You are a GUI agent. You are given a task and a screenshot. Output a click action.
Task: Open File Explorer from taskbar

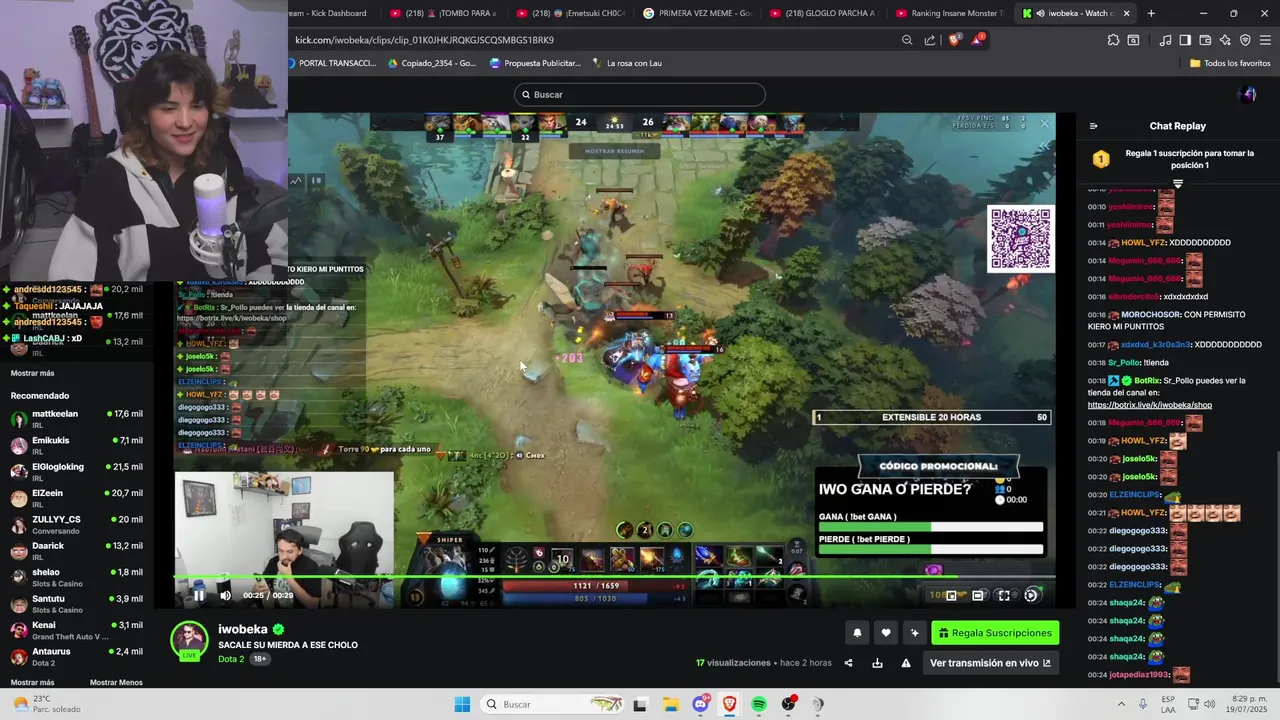(x=670, y=704)
